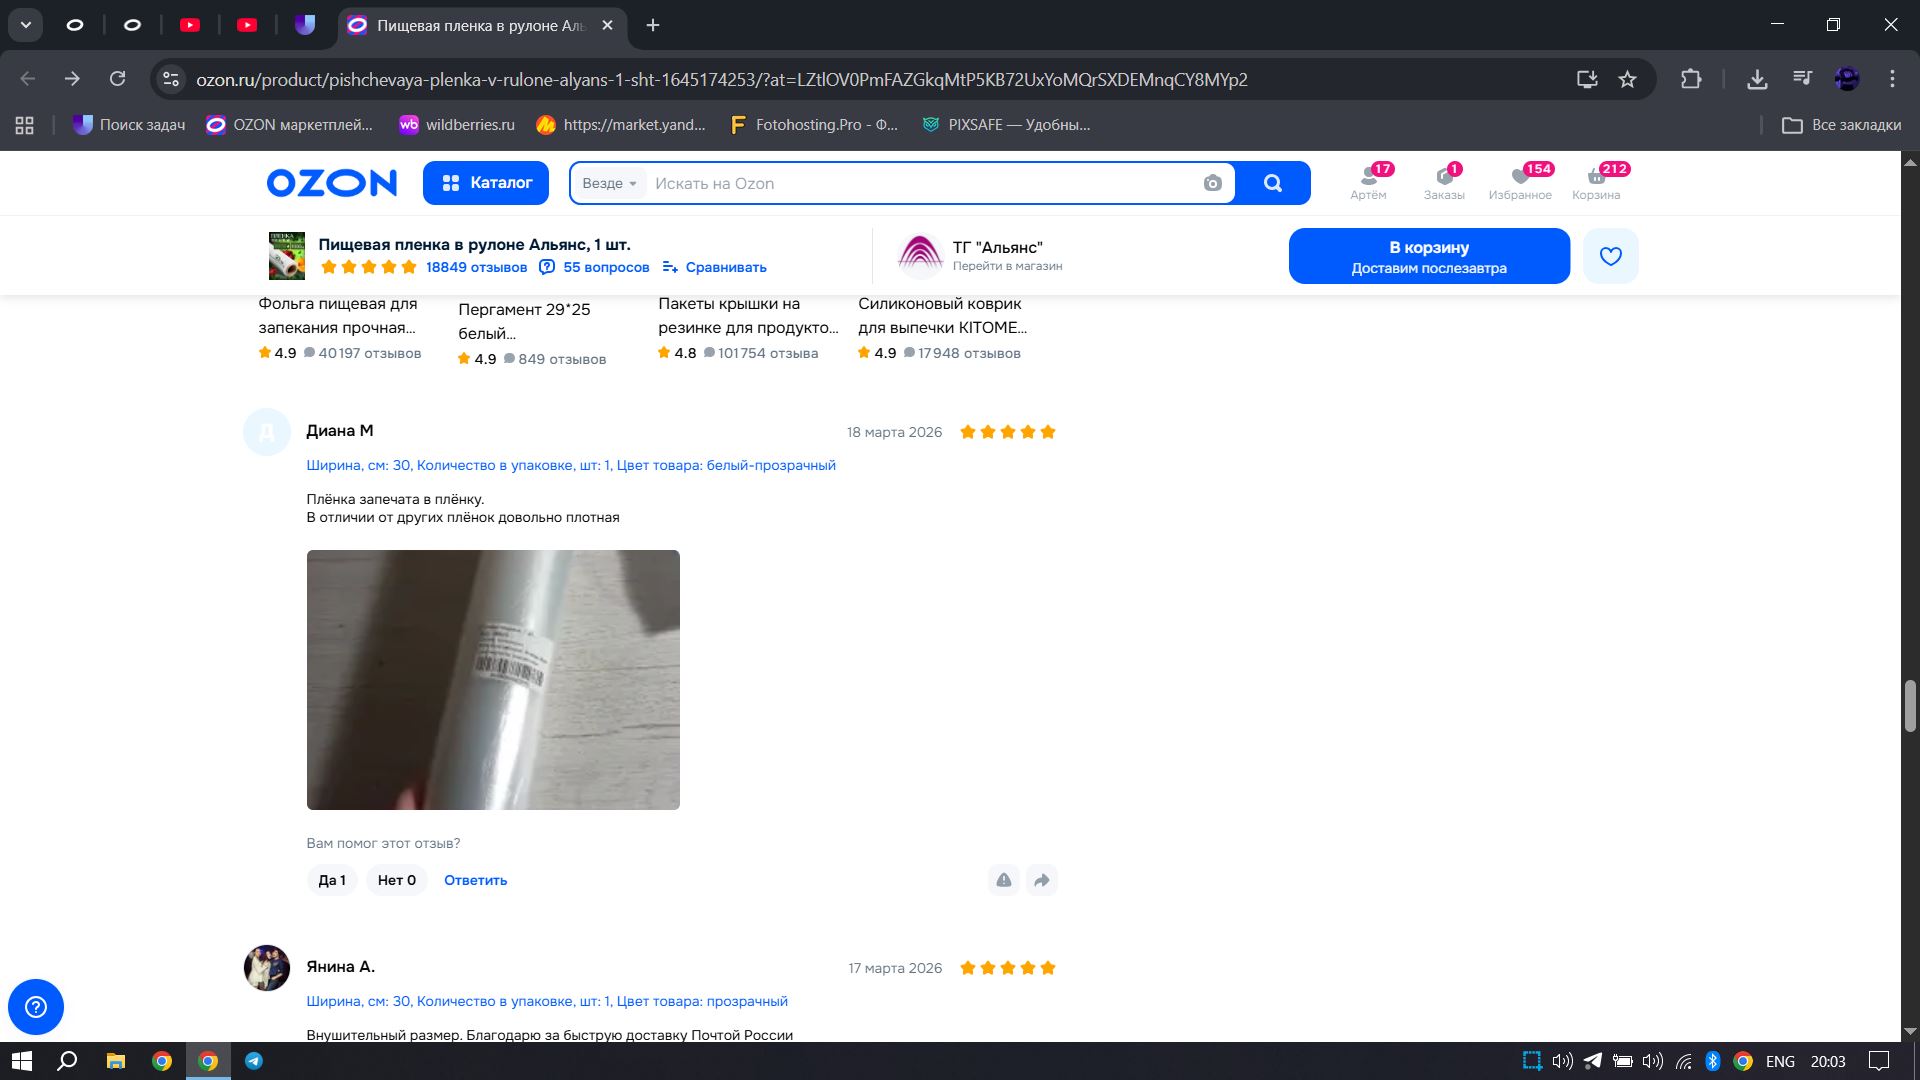
Task: Add product to favorites with heart icon
Action: click(1610, 256)
